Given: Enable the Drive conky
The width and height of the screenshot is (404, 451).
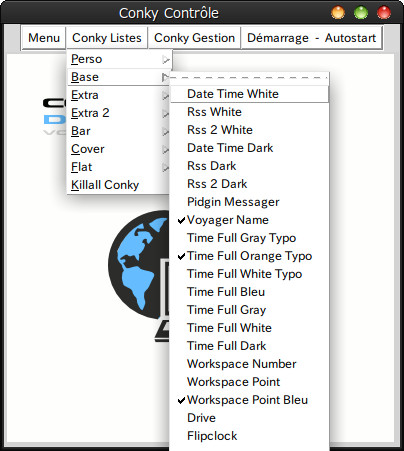Looking at the screenshot, I should click(x=249, y=418).
